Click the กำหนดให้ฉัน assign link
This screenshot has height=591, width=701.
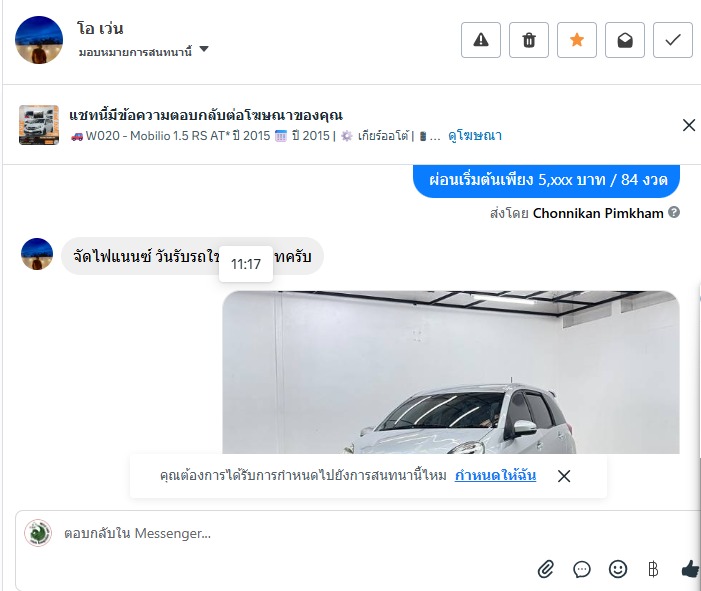[495, 475]
